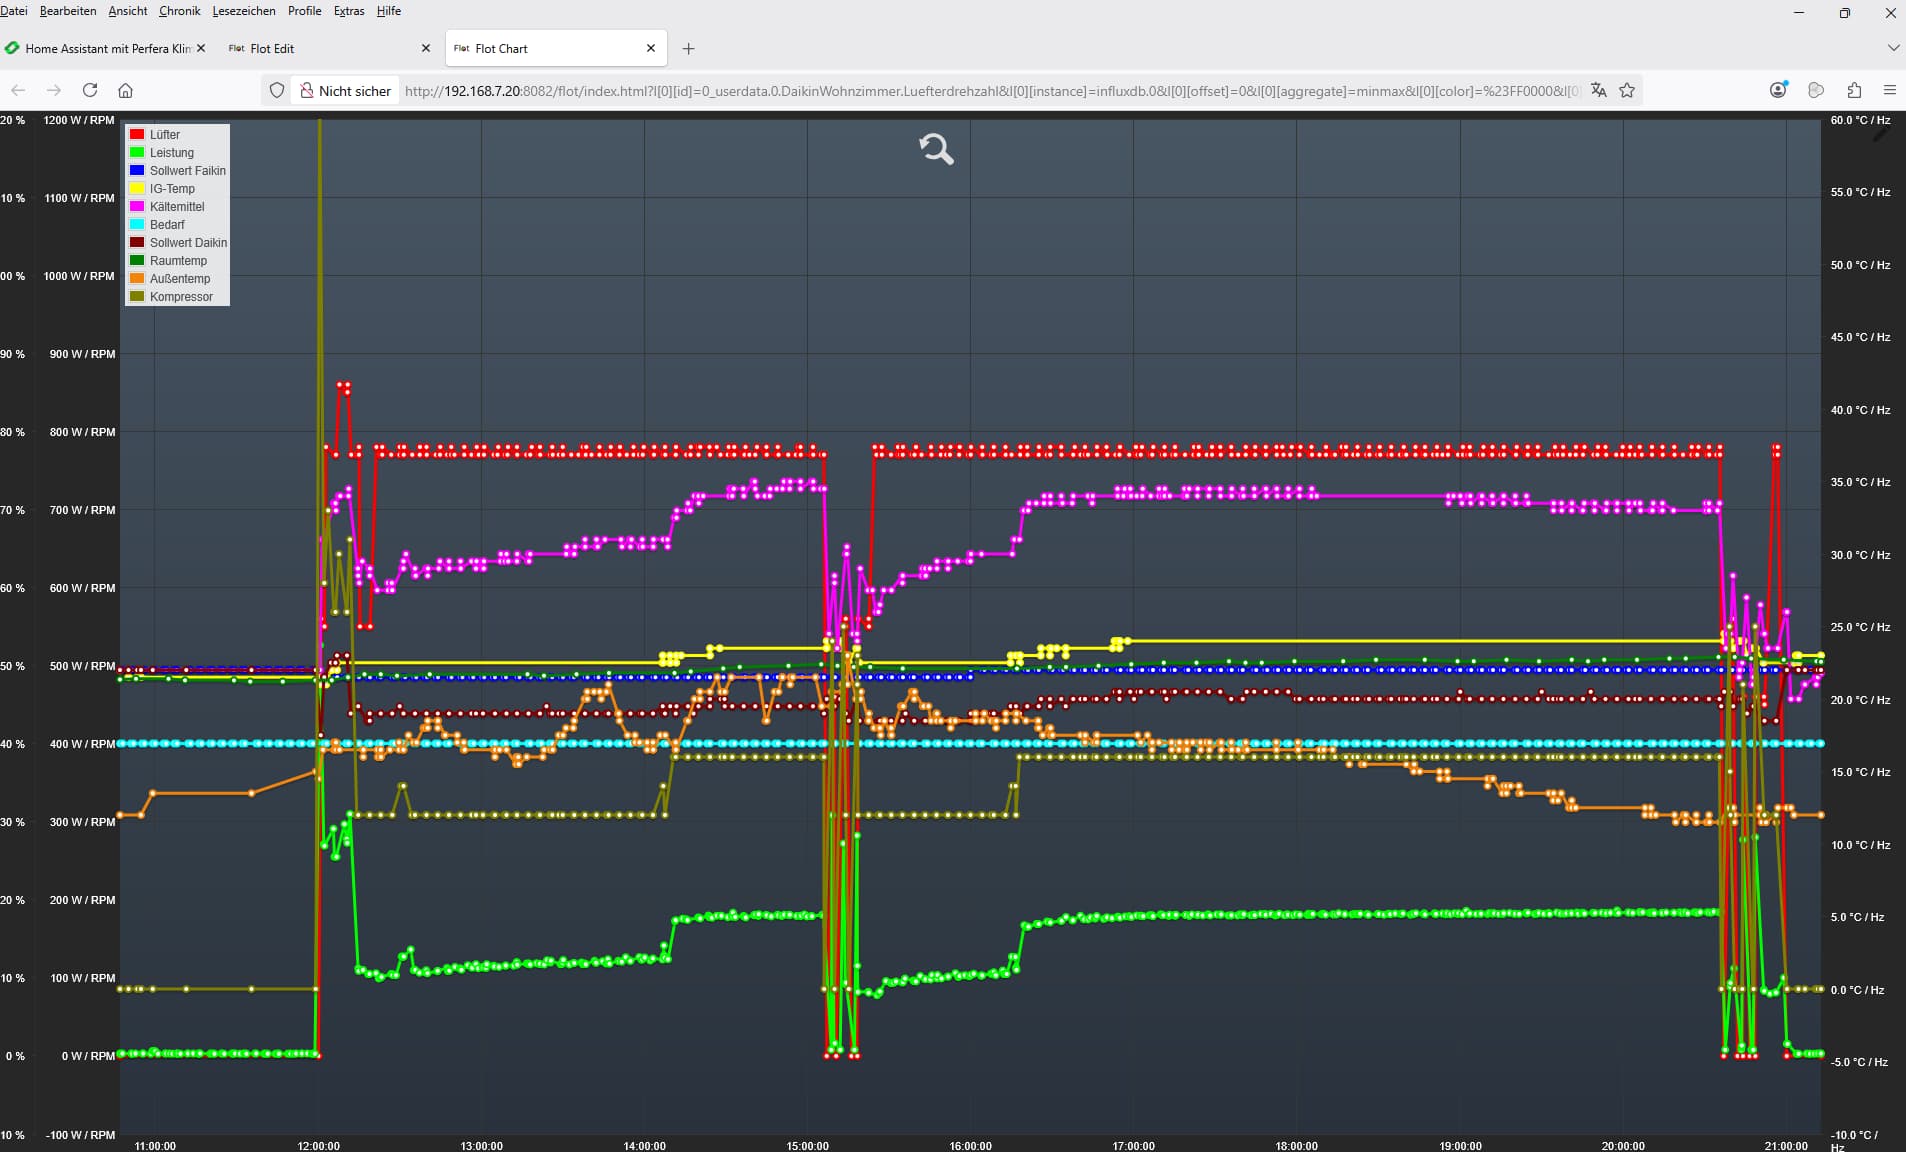Click the zoom reset magnifier on chart
Screen dimensions: 1906x1152
pyautogui.click(x=936, y=149)
